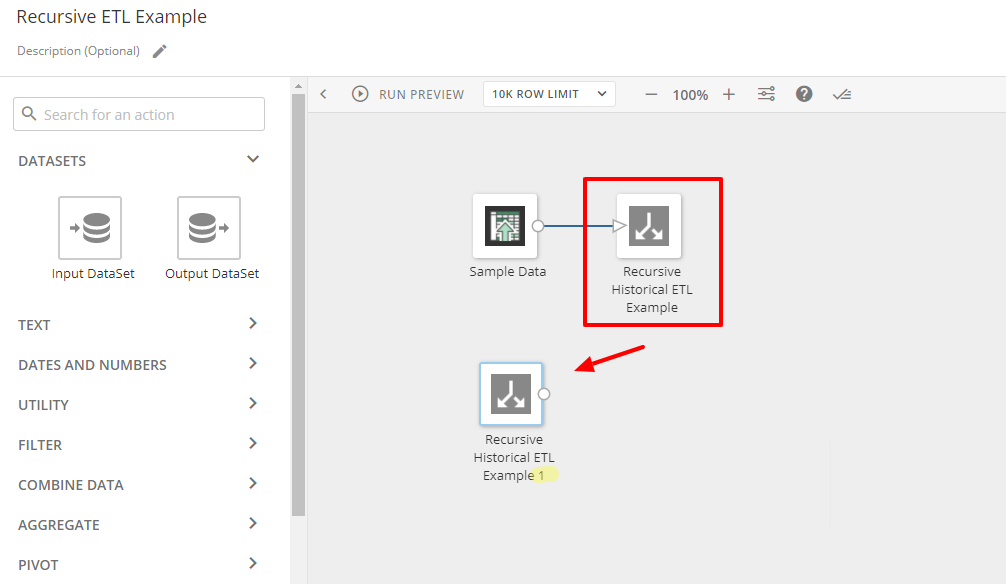Image resolution: width=1006 pixels, height=584 pixels.
Task: Open the help question mark icon
Action: pos(804,93)
